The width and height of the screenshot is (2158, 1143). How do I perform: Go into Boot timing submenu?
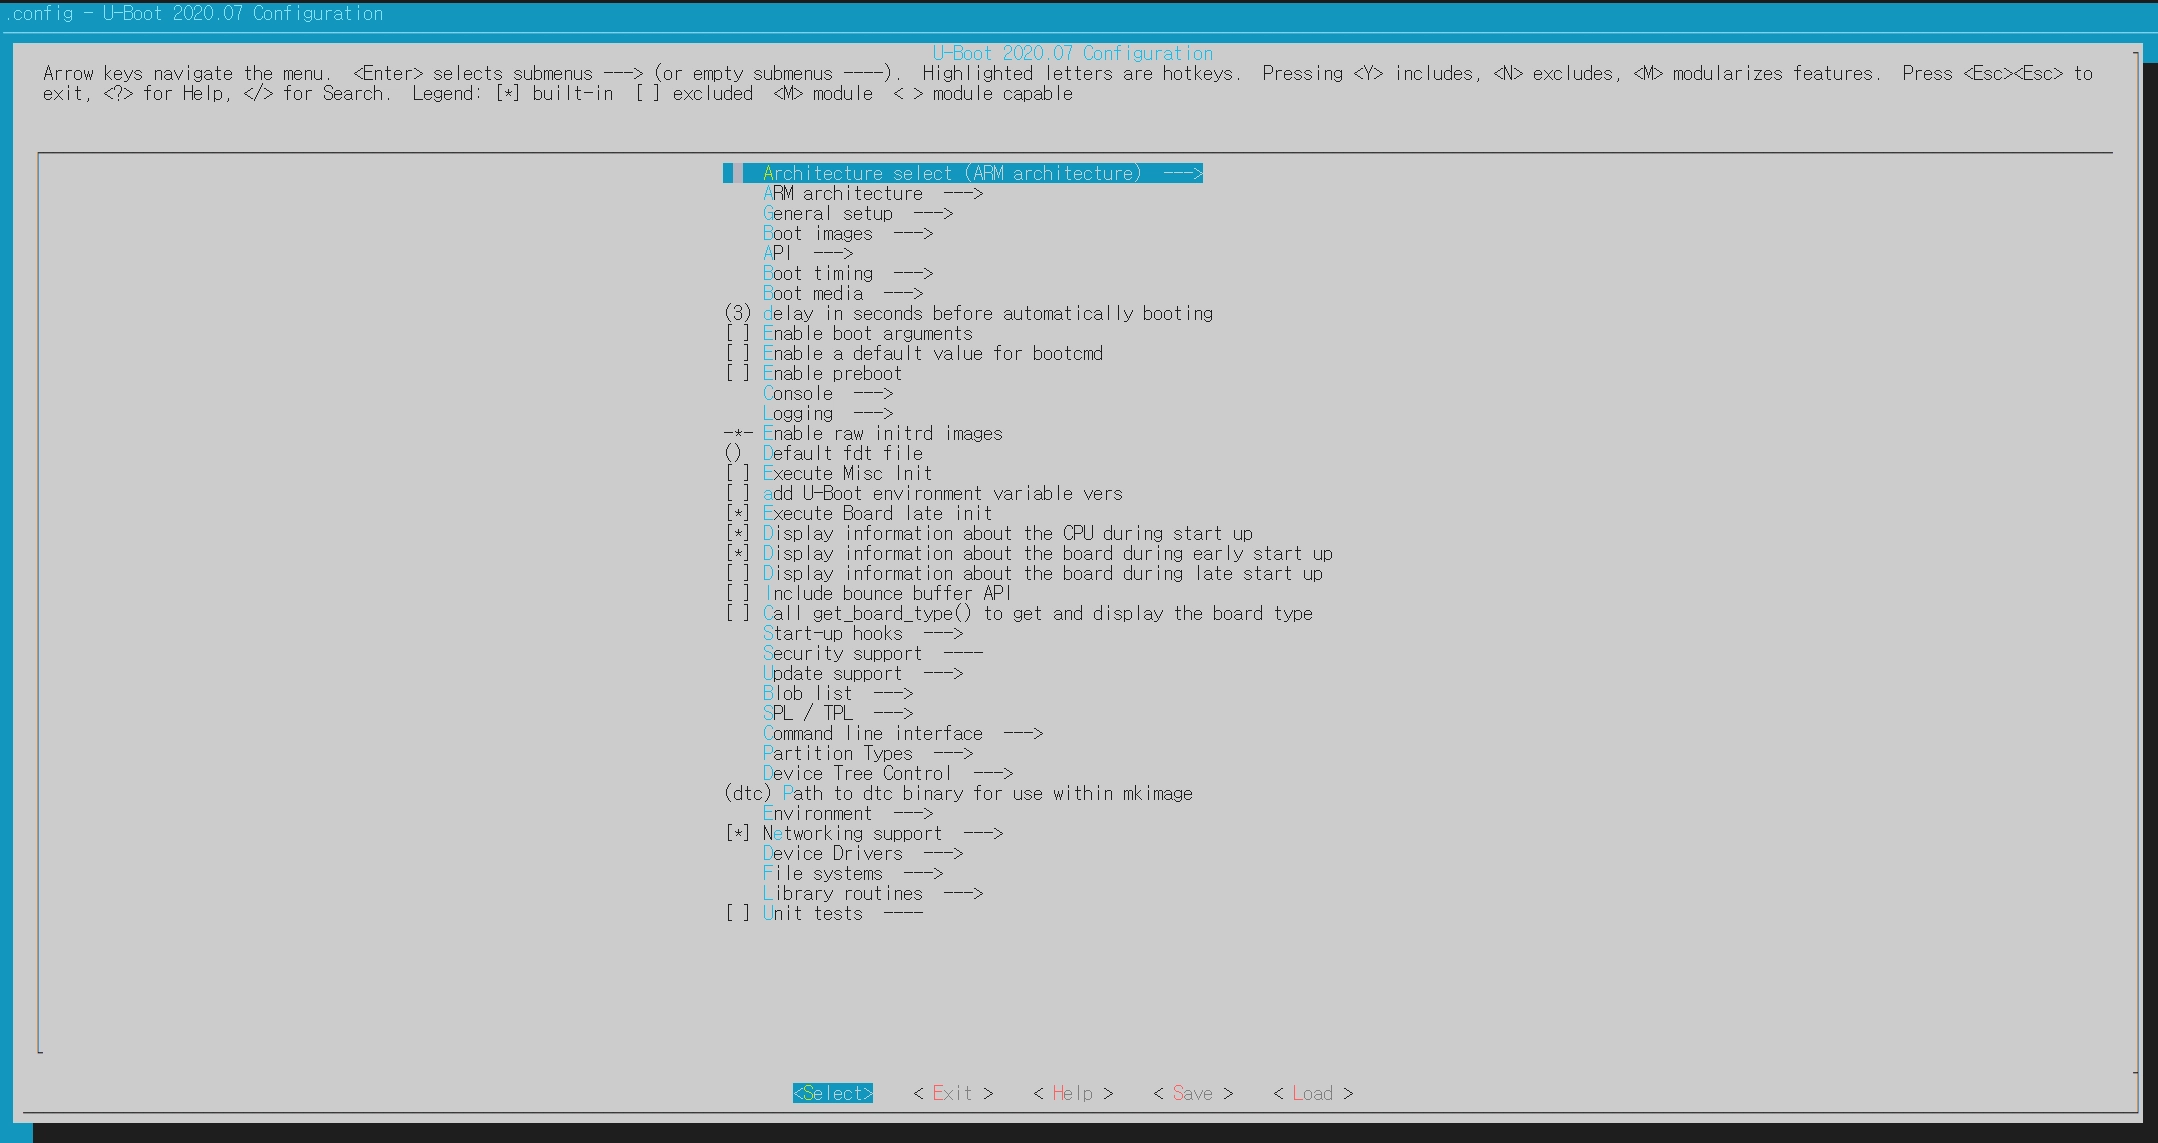(x=848, y=273)
